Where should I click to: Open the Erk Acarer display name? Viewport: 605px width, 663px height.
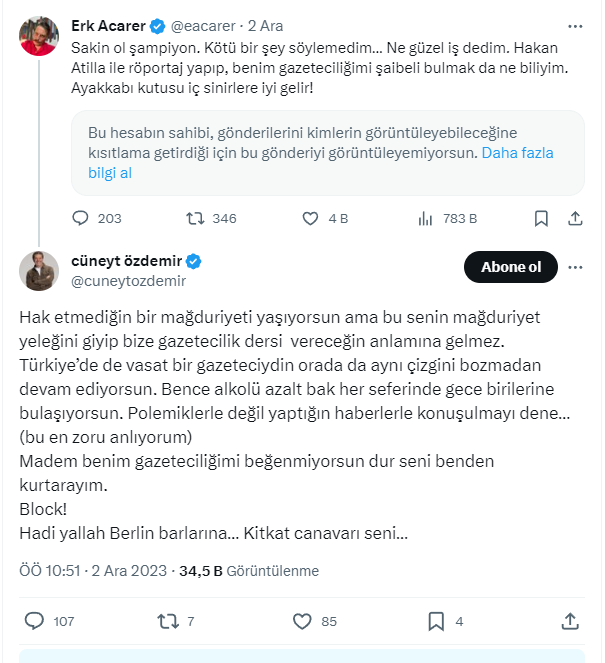108,25
